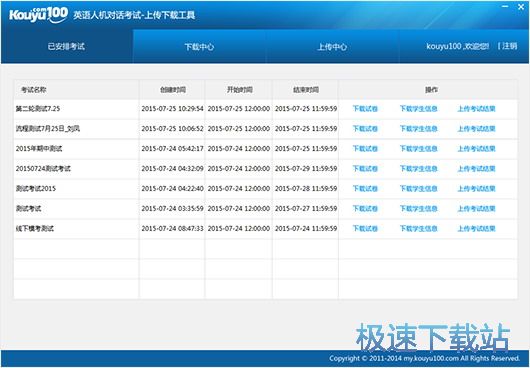The image size is (530, 368).
Task: Download paper for exam created 2015-07-24 03:35:59
Action: coord(365,208)
